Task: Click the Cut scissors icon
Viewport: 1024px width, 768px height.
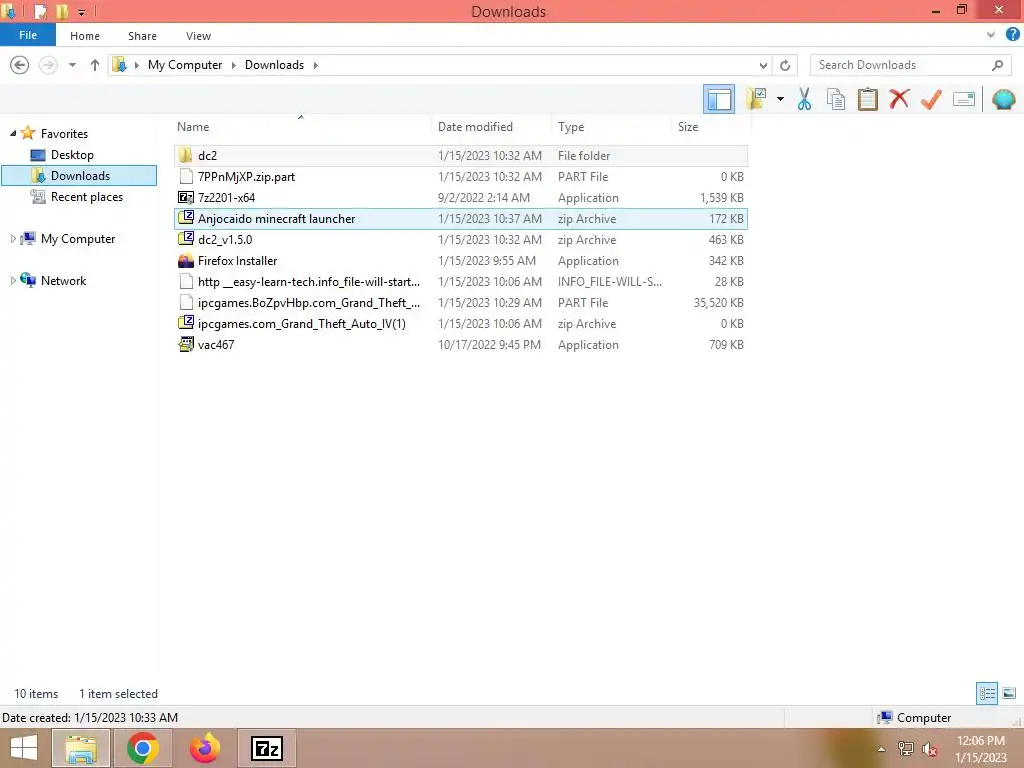Action: [x=805, y=99]
